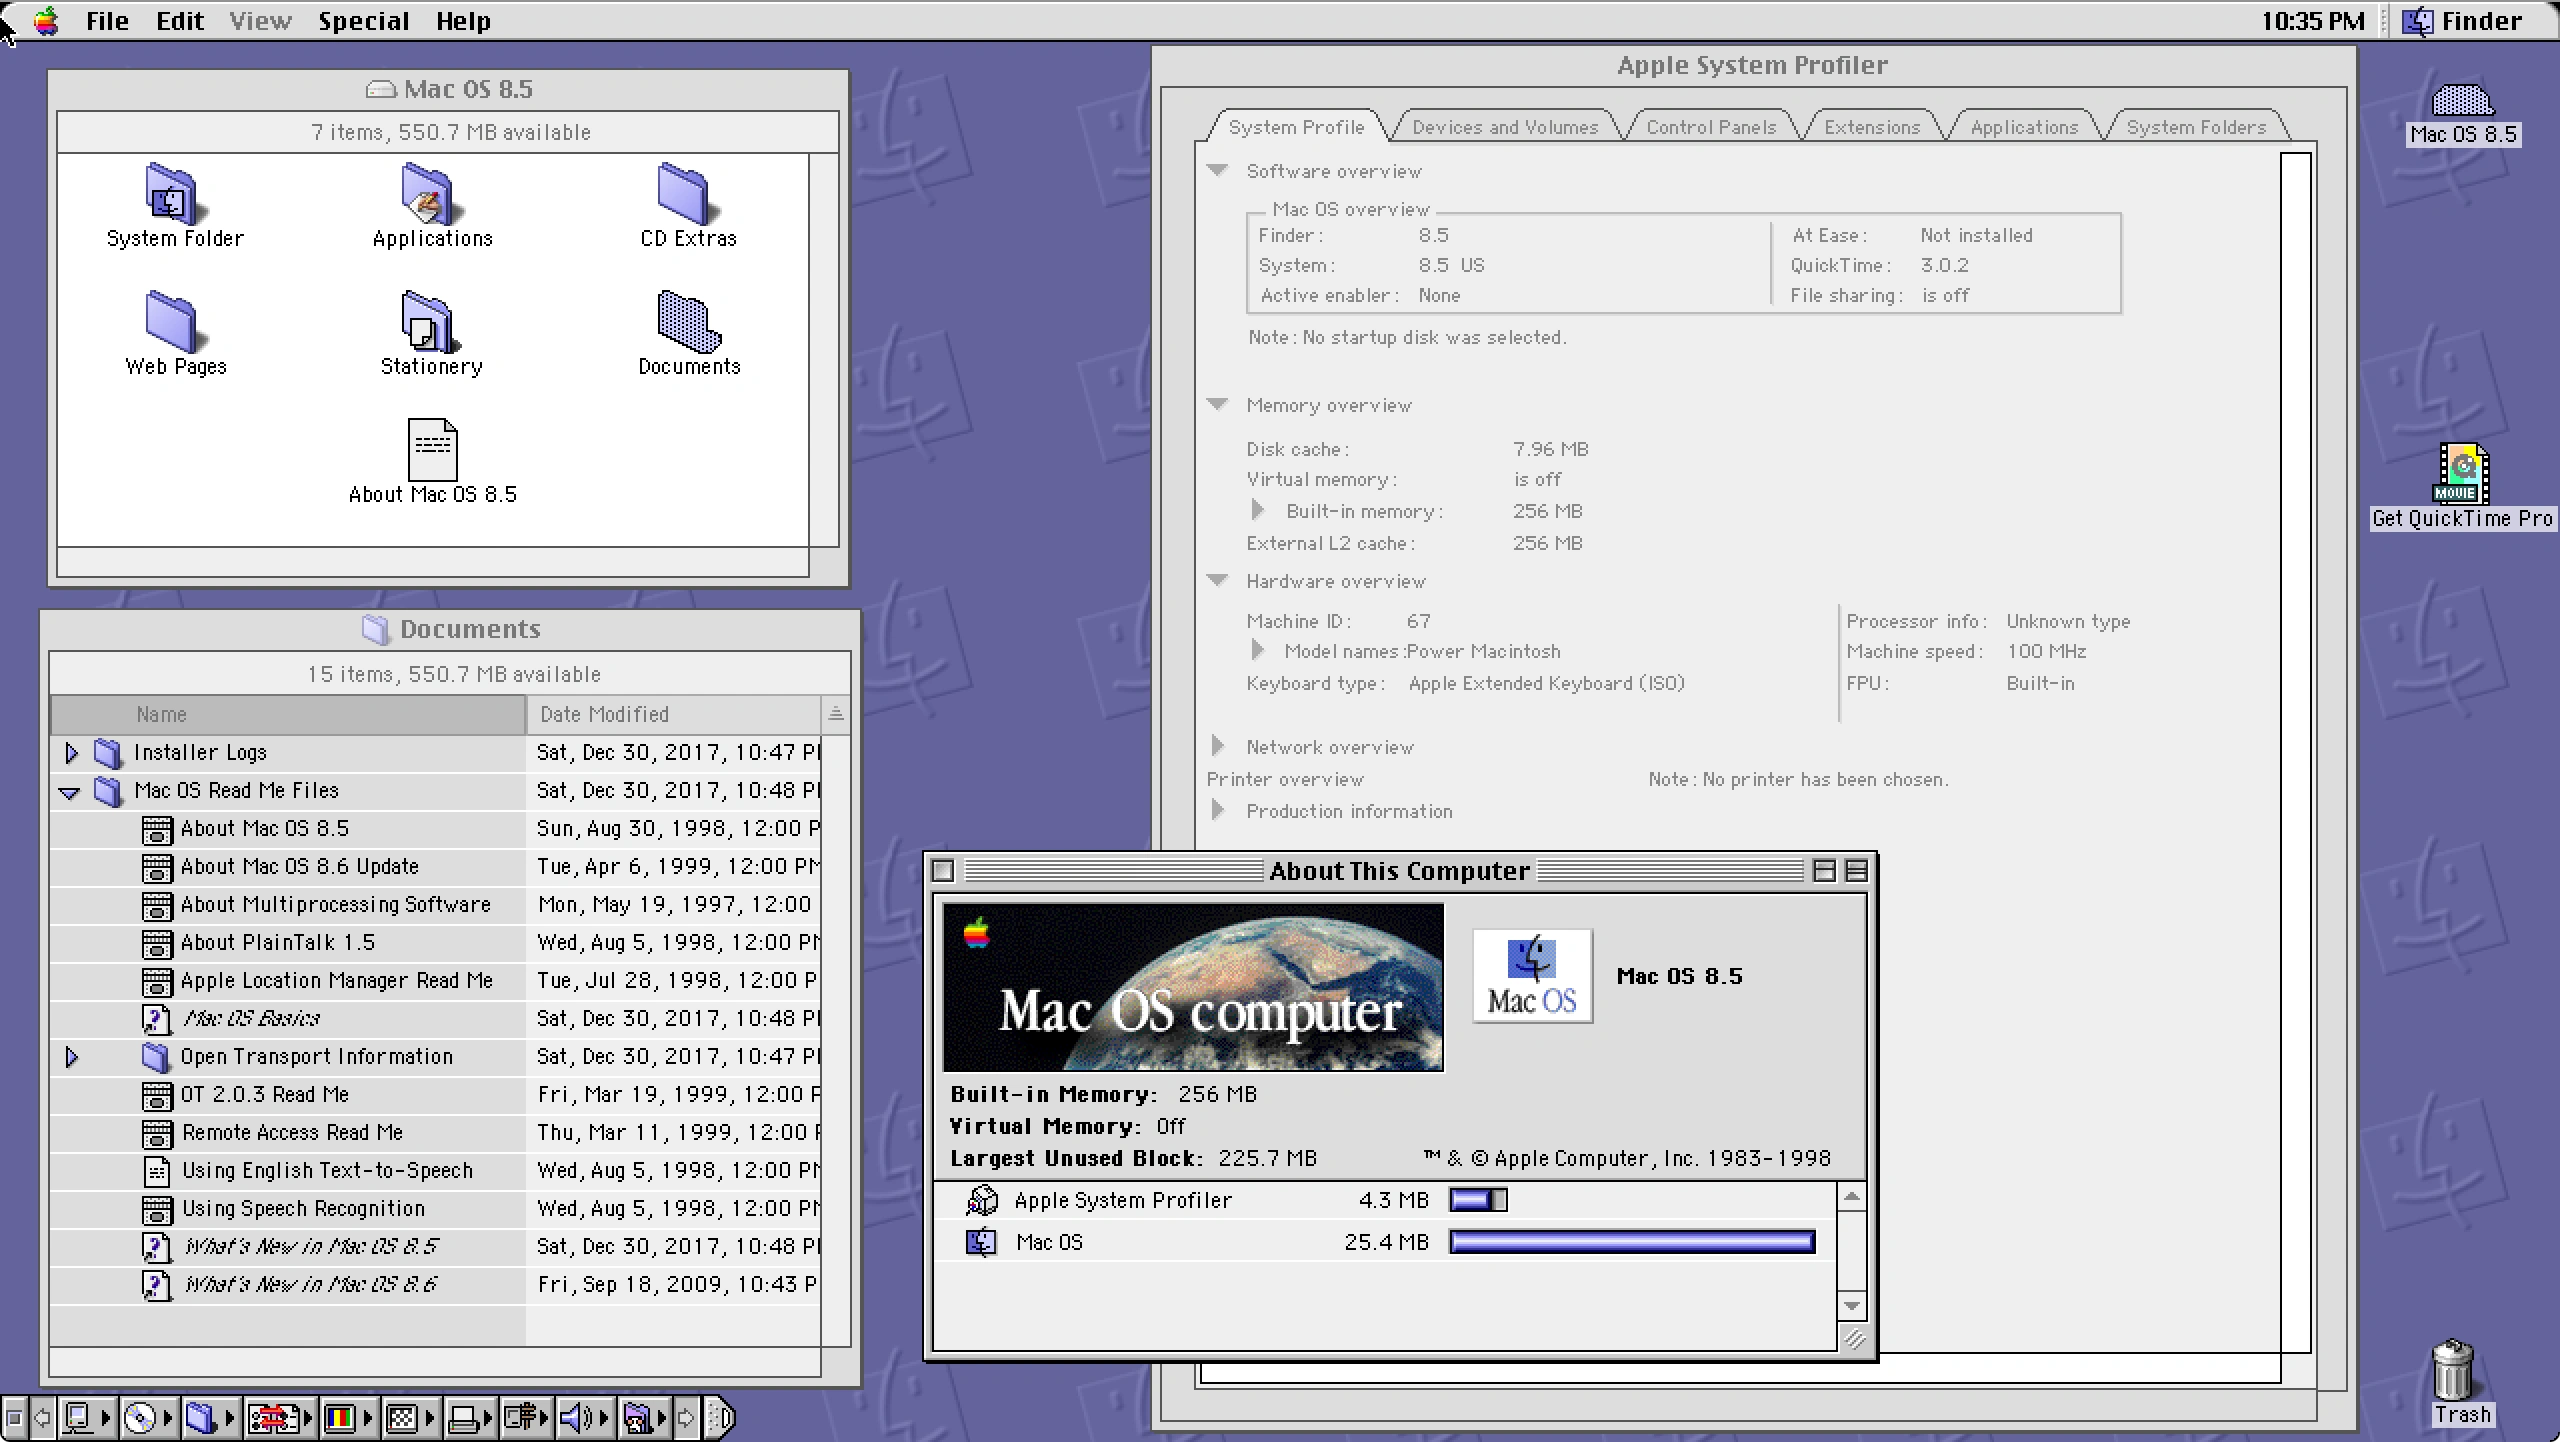
Task: Collapse the Mac OS Read Me Files folder triangle
Action: click(x=71, y=791)
